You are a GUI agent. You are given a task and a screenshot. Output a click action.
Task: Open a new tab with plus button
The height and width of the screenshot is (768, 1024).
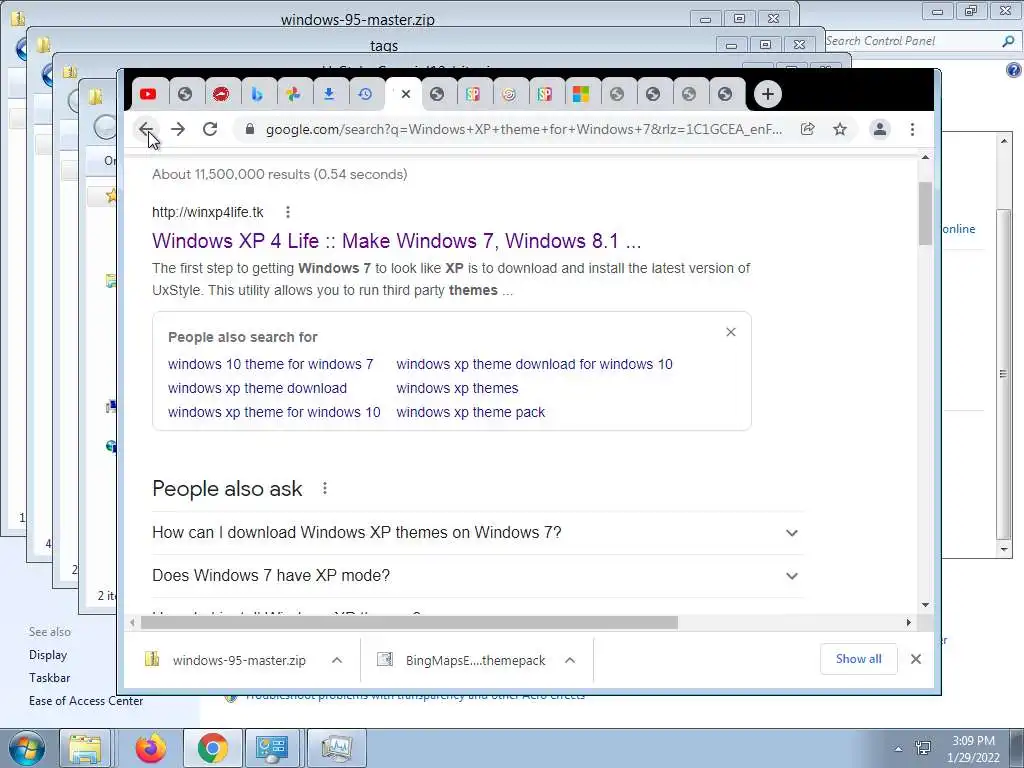[767, 94]
